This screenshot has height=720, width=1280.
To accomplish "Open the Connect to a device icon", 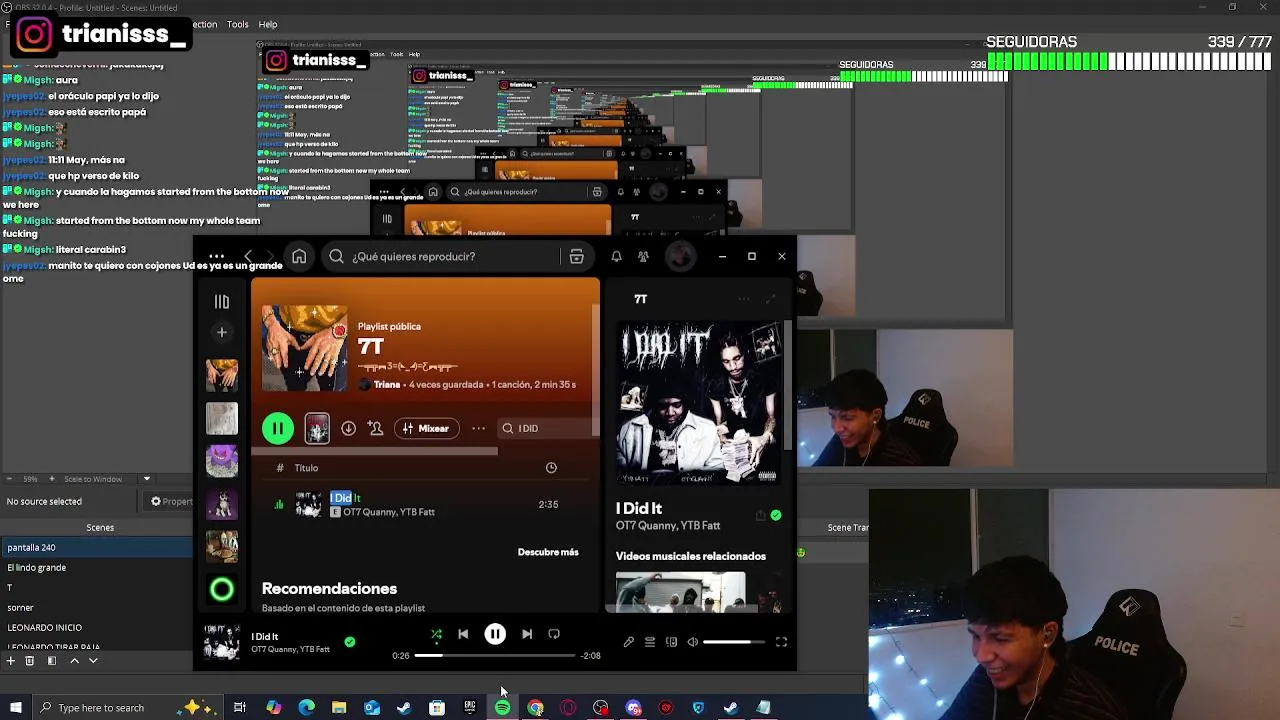I will coord(671,642).
